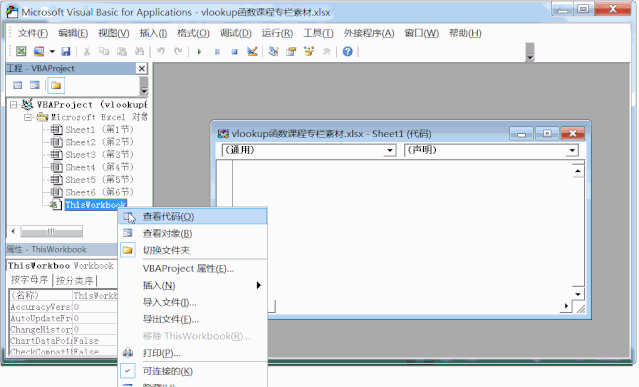This screenshot has width=639, height=387.
Task: Open the 视图(V) menu
Action: tap(114, 33)
